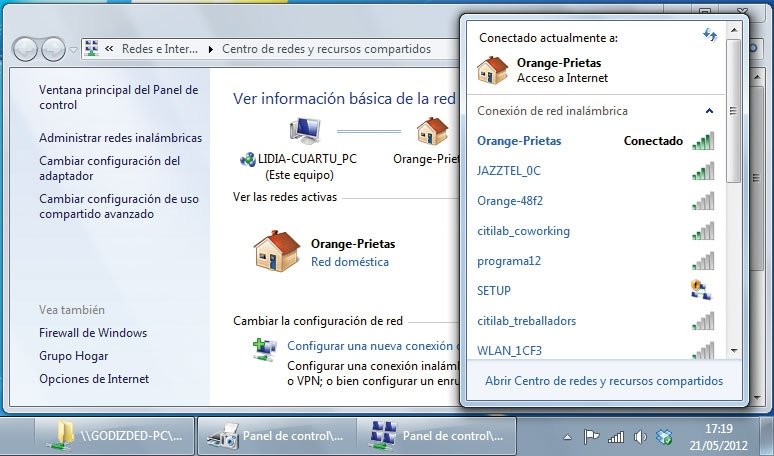
Task: Select the SETUP network
Action: pyautogui.click(x=595, y=291)
